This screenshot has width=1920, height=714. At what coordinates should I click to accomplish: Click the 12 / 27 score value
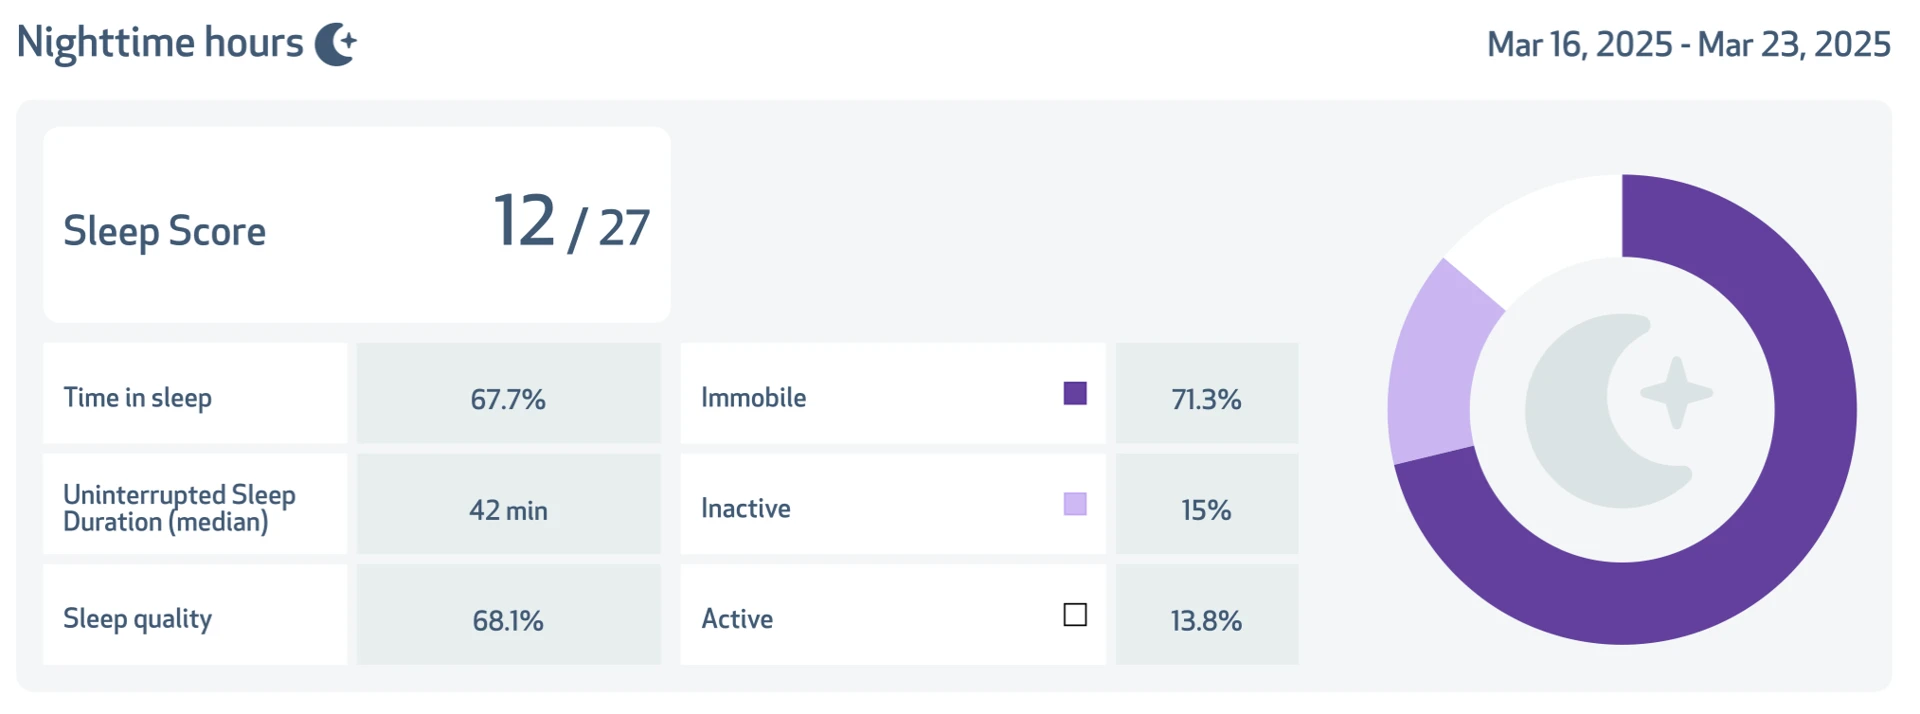tap(571, 223)
